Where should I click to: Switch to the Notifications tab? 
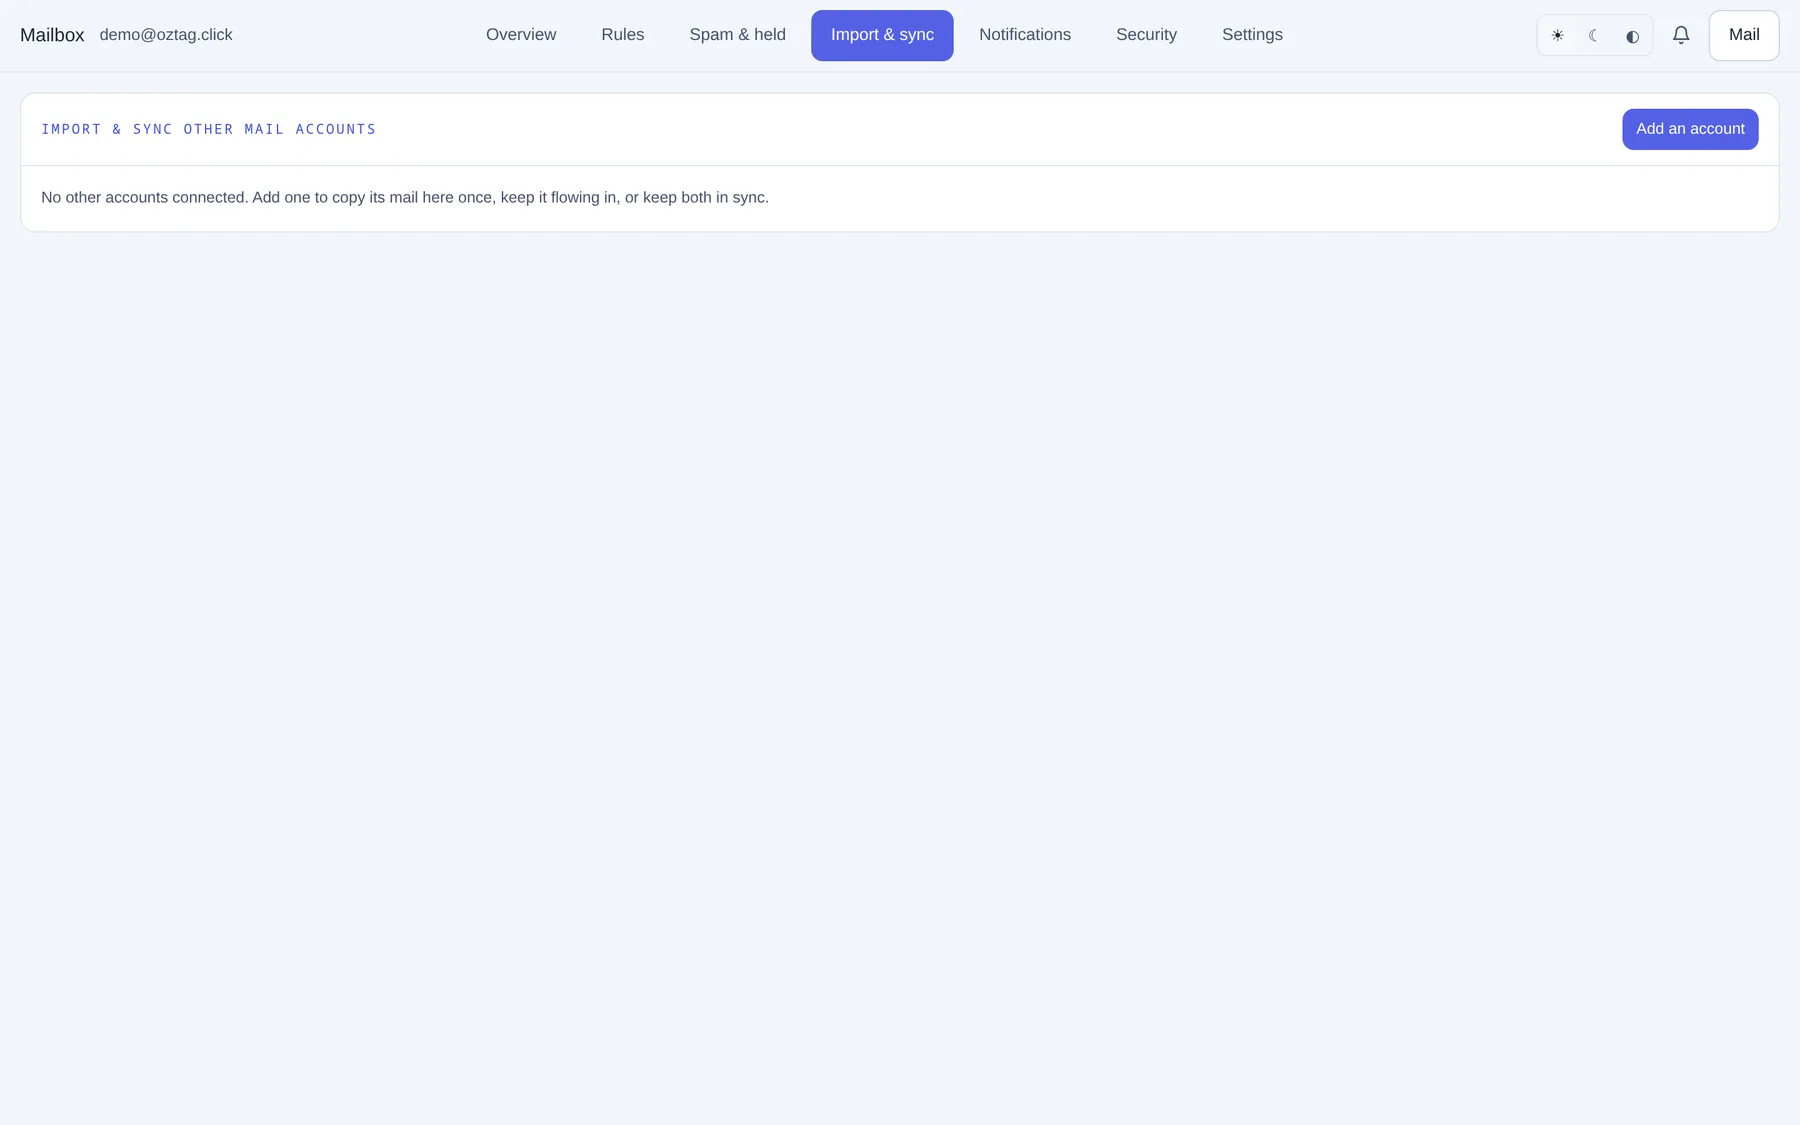1025,35
